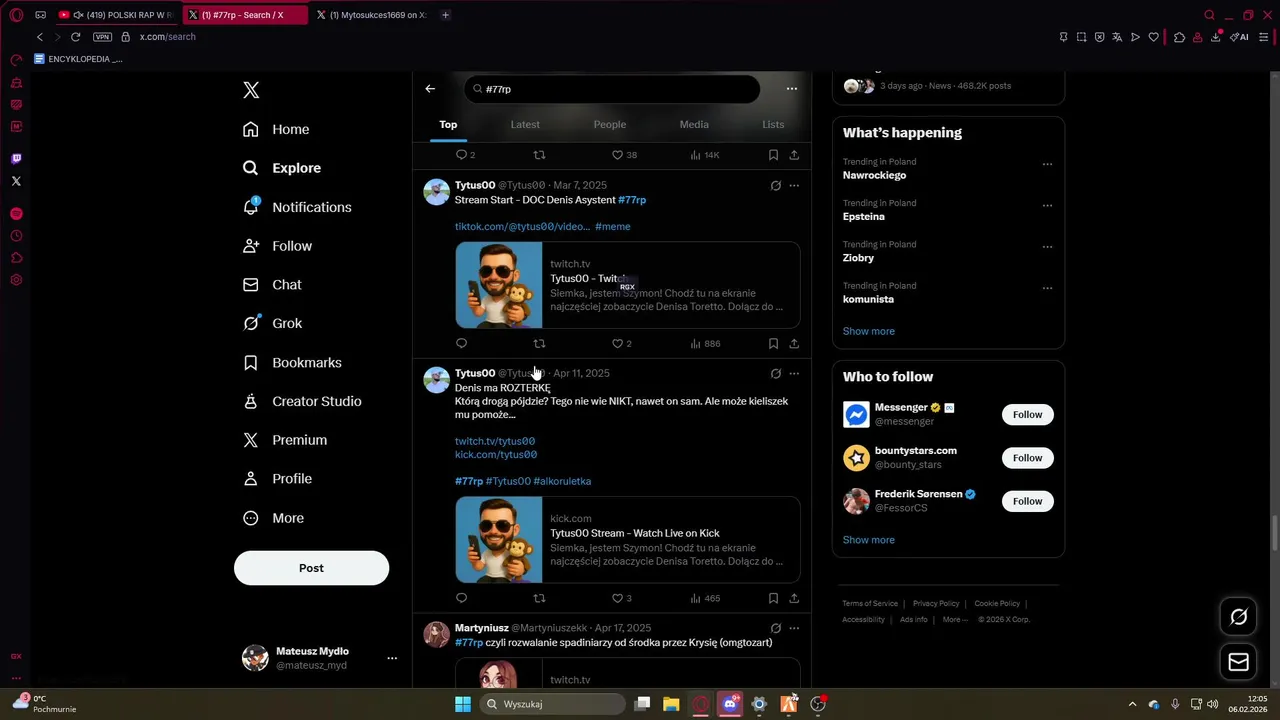The width and height of the screenshot is (1280, 720).
Task: Open the twitch.tv/tytus00 link
Action: 495,441
